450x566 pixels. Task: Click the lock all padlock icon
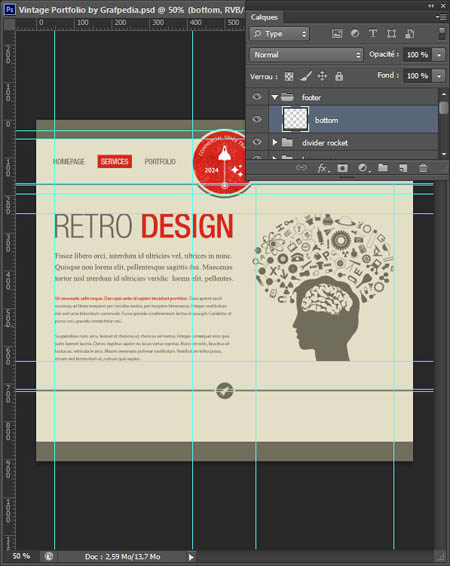339,76
